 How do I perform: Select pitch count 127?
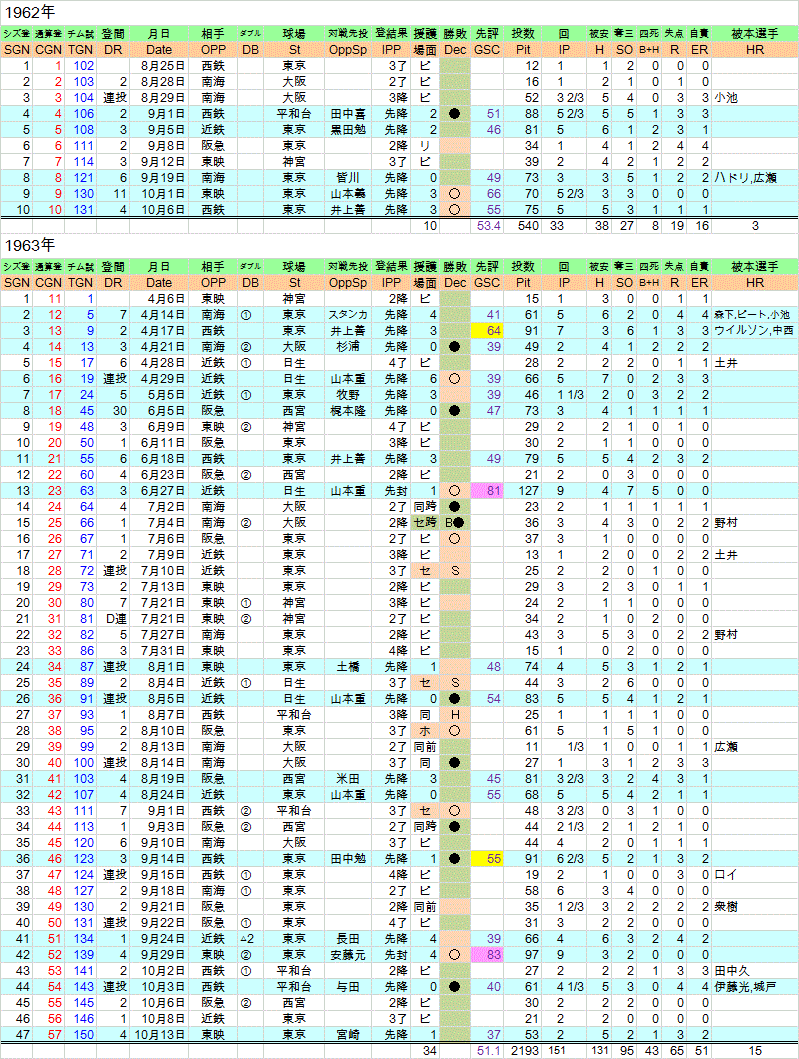(x=527, y=491)
